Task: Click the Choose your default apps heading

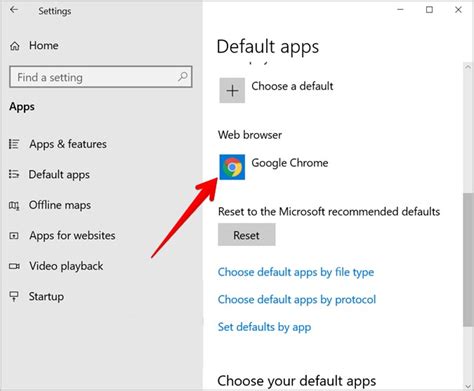Action: [x=297, y=381]
